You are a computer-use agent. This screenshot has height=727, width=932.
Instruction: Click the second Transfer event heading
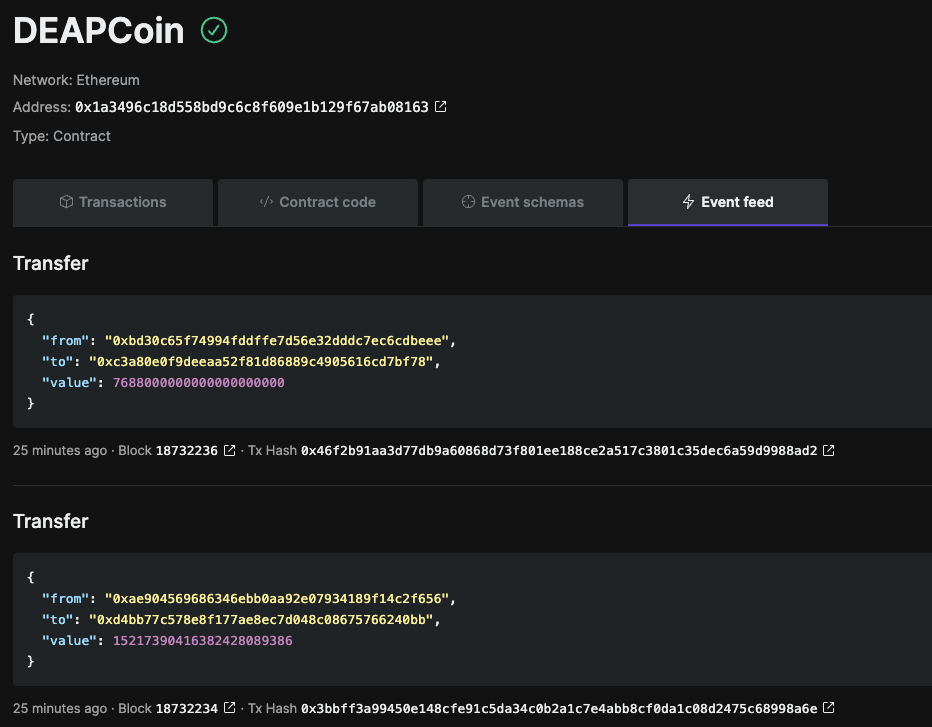51,521
